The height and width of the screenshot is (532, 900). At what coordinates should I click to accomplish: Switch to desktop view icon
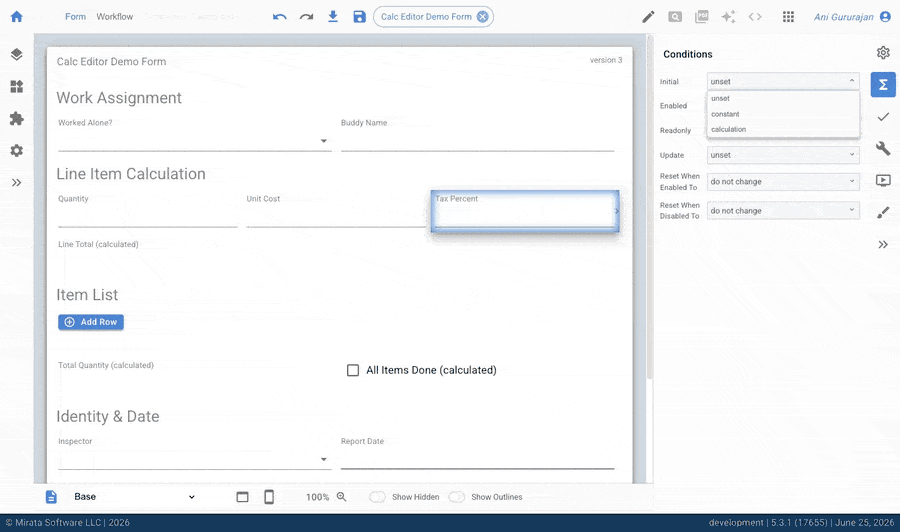point(242,497)
